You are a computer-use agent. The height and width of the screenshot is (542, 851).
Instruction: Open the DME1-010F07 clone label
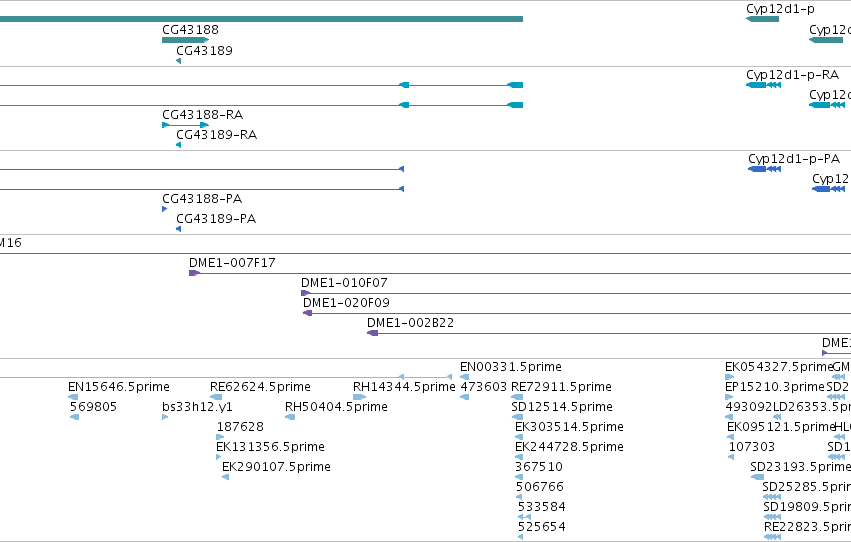click(344, 283)
